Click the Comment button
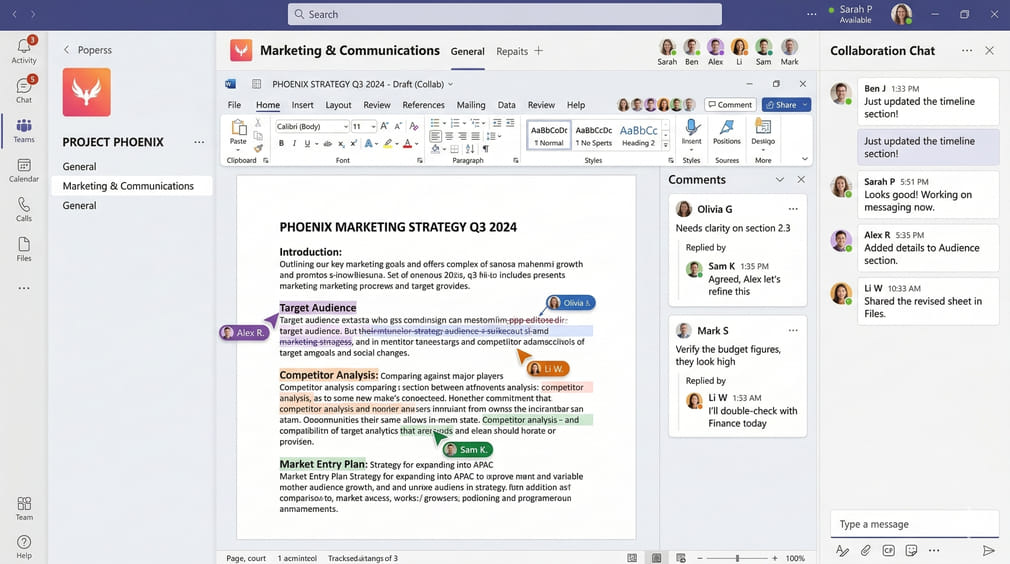The width and height of the screenshot is (1010, 564). (729, 105)
